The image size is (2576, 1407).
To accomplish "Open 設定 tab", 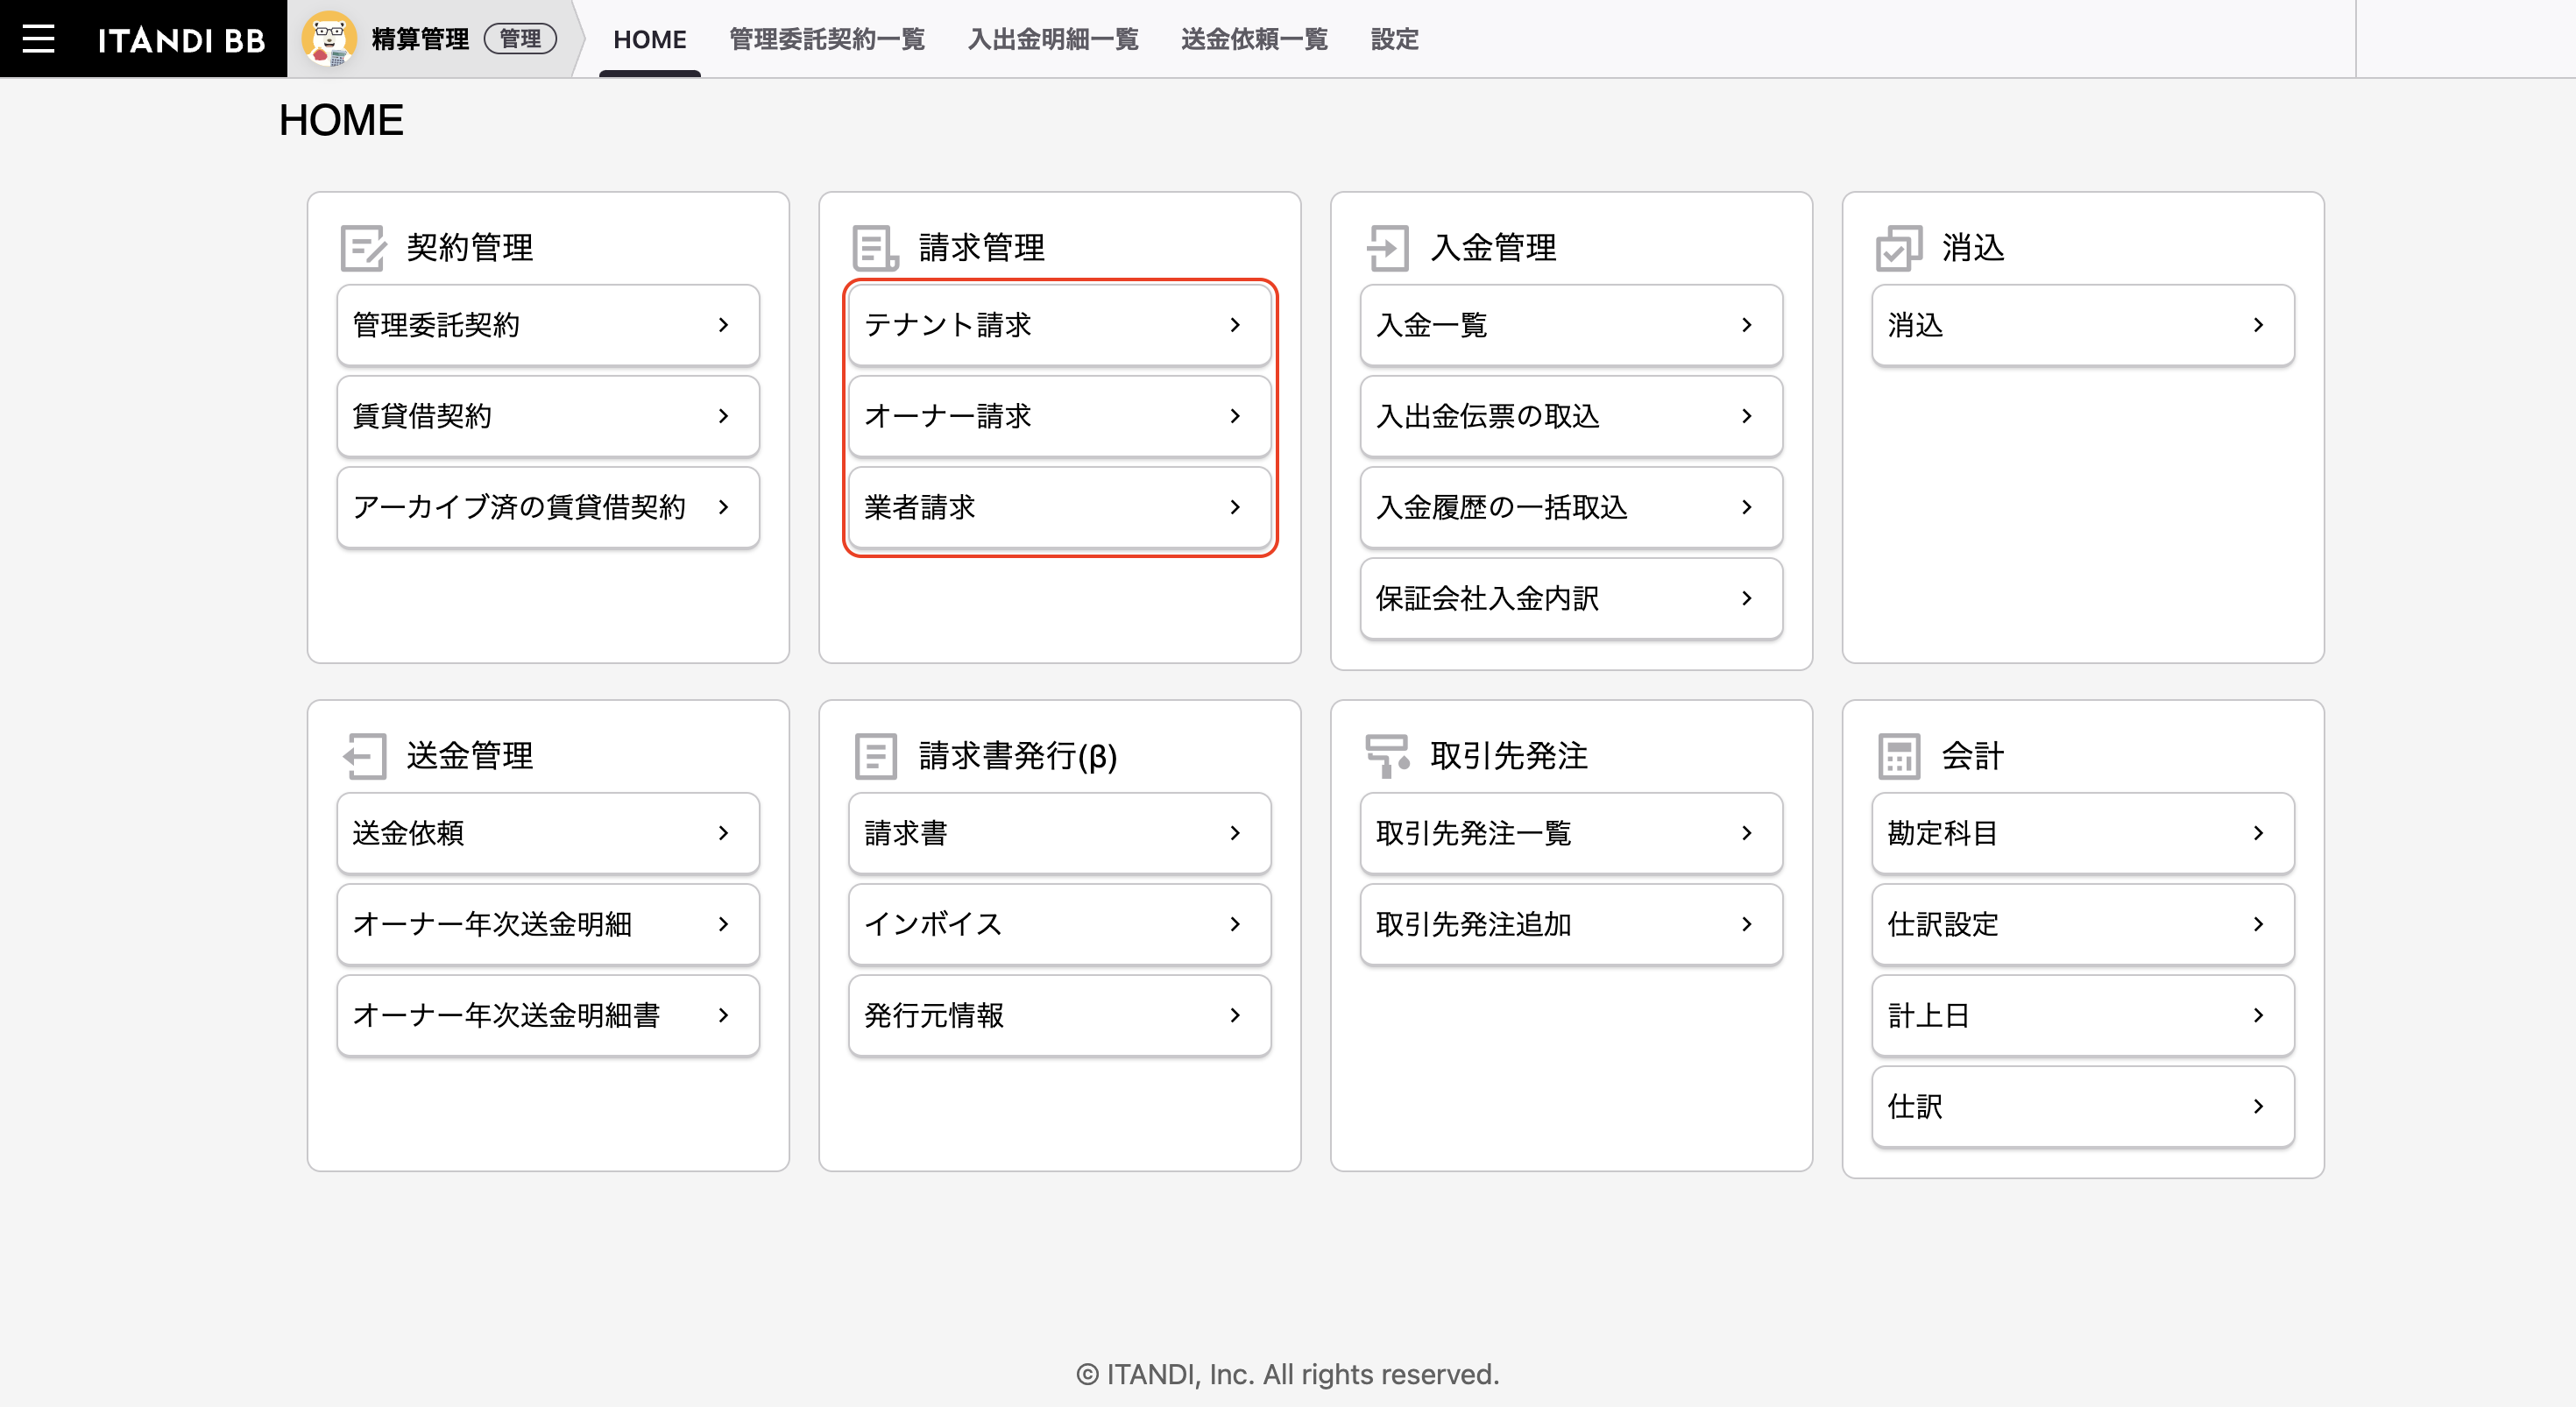I will coord(1393,39).
